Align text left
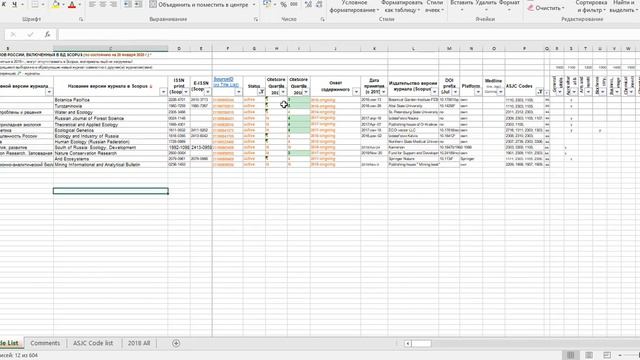640x360 pixels. click(93, 4)
